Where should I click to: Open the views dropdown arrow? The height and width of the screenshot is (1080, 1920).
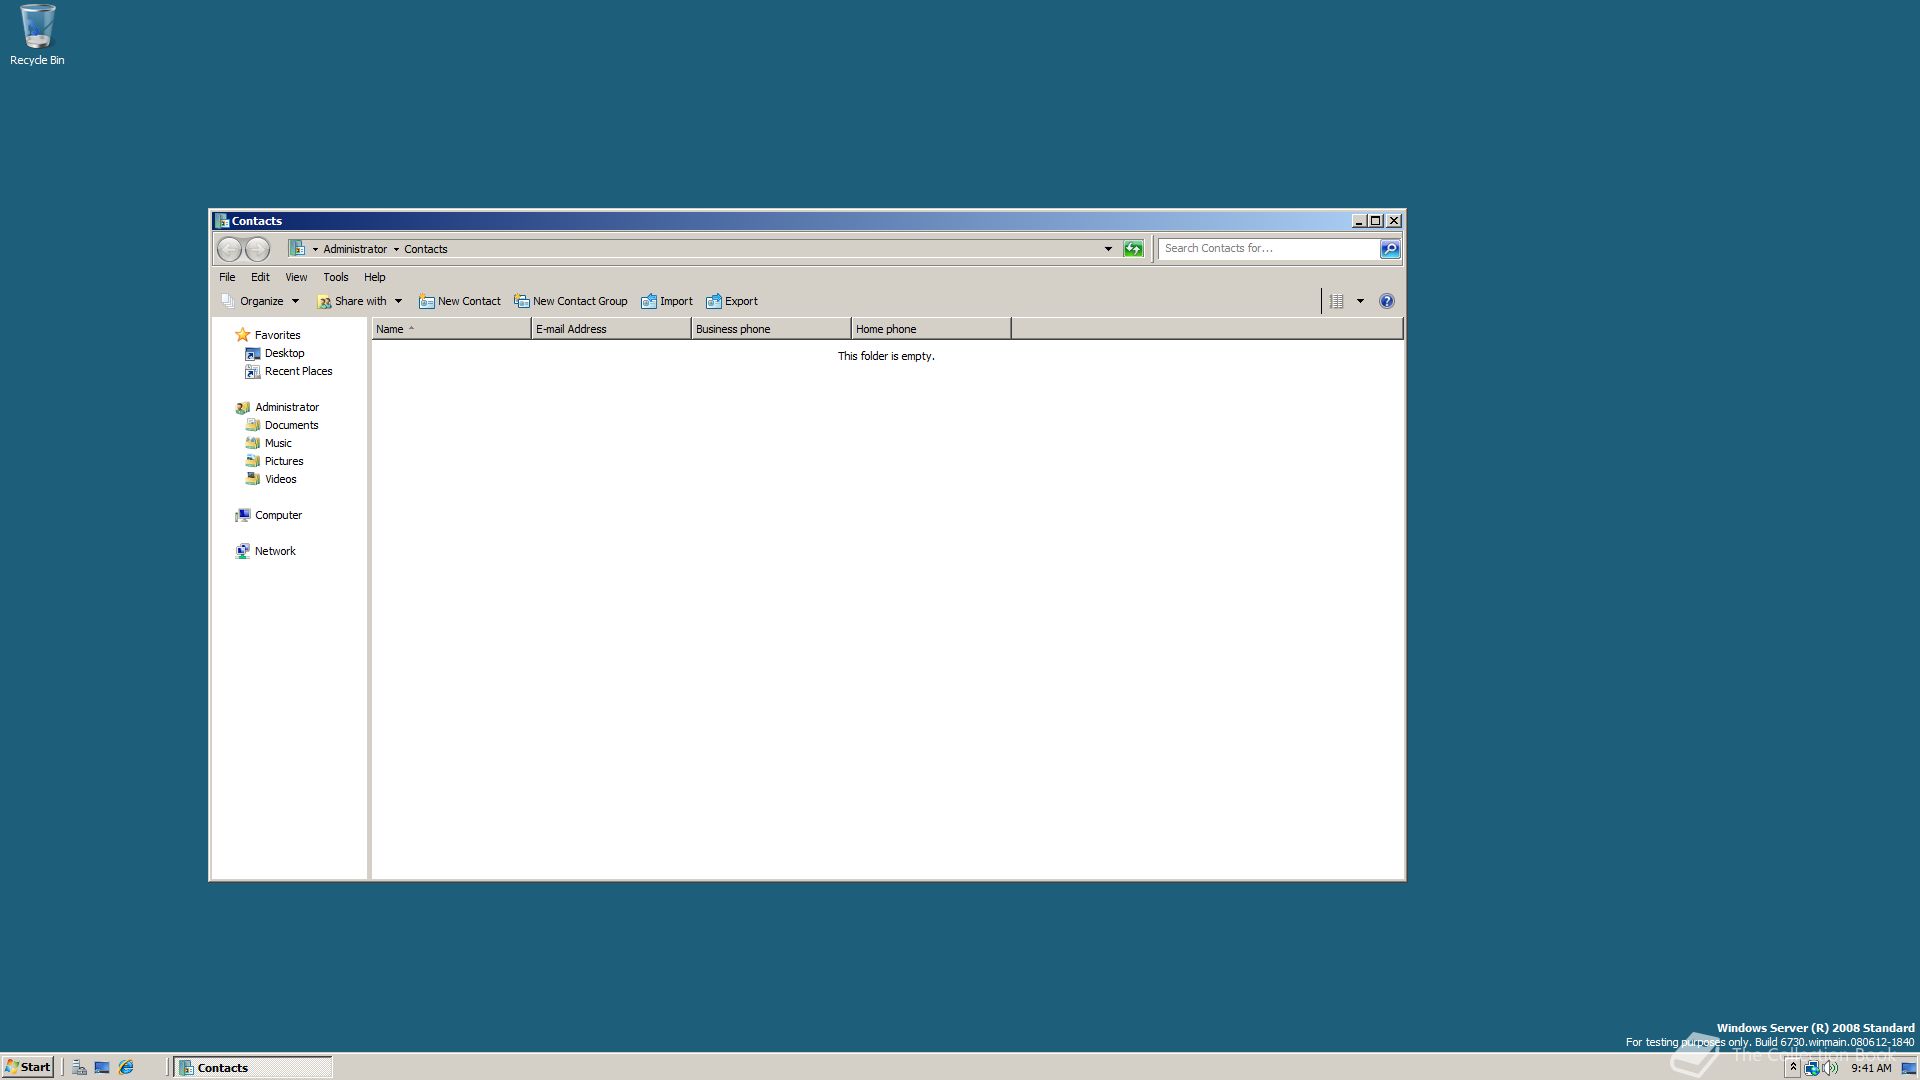pyautogui.click(x=1360, y=301)
